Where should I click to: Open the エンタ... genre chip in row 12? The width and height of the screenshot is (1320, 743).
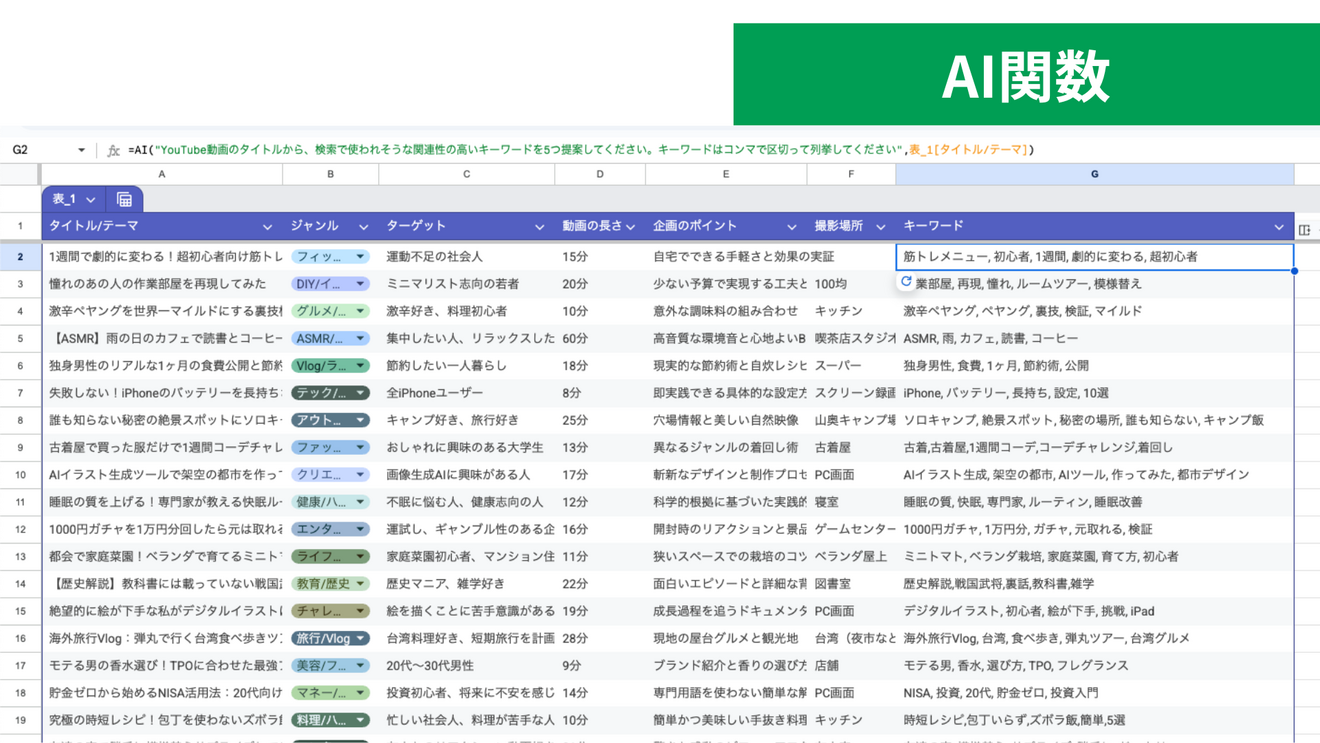coord(330,529)
